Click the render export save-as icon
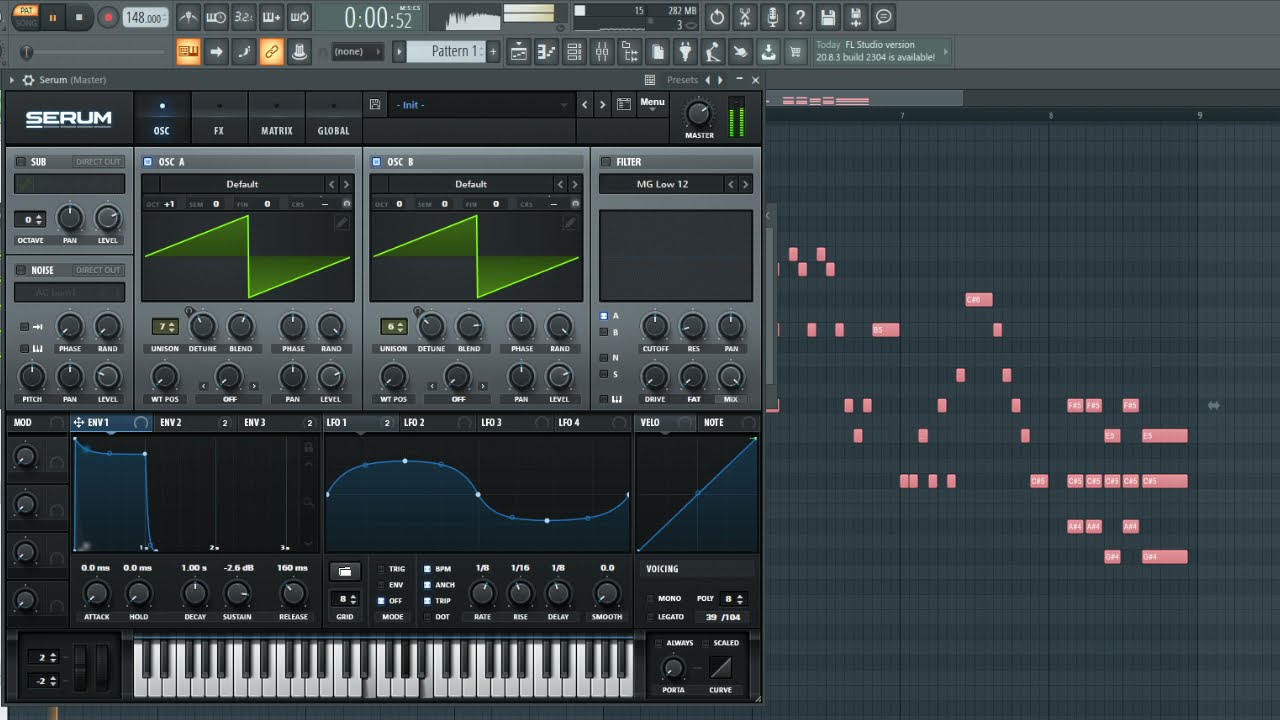1280x720 pixels. [x=856, y=17]
